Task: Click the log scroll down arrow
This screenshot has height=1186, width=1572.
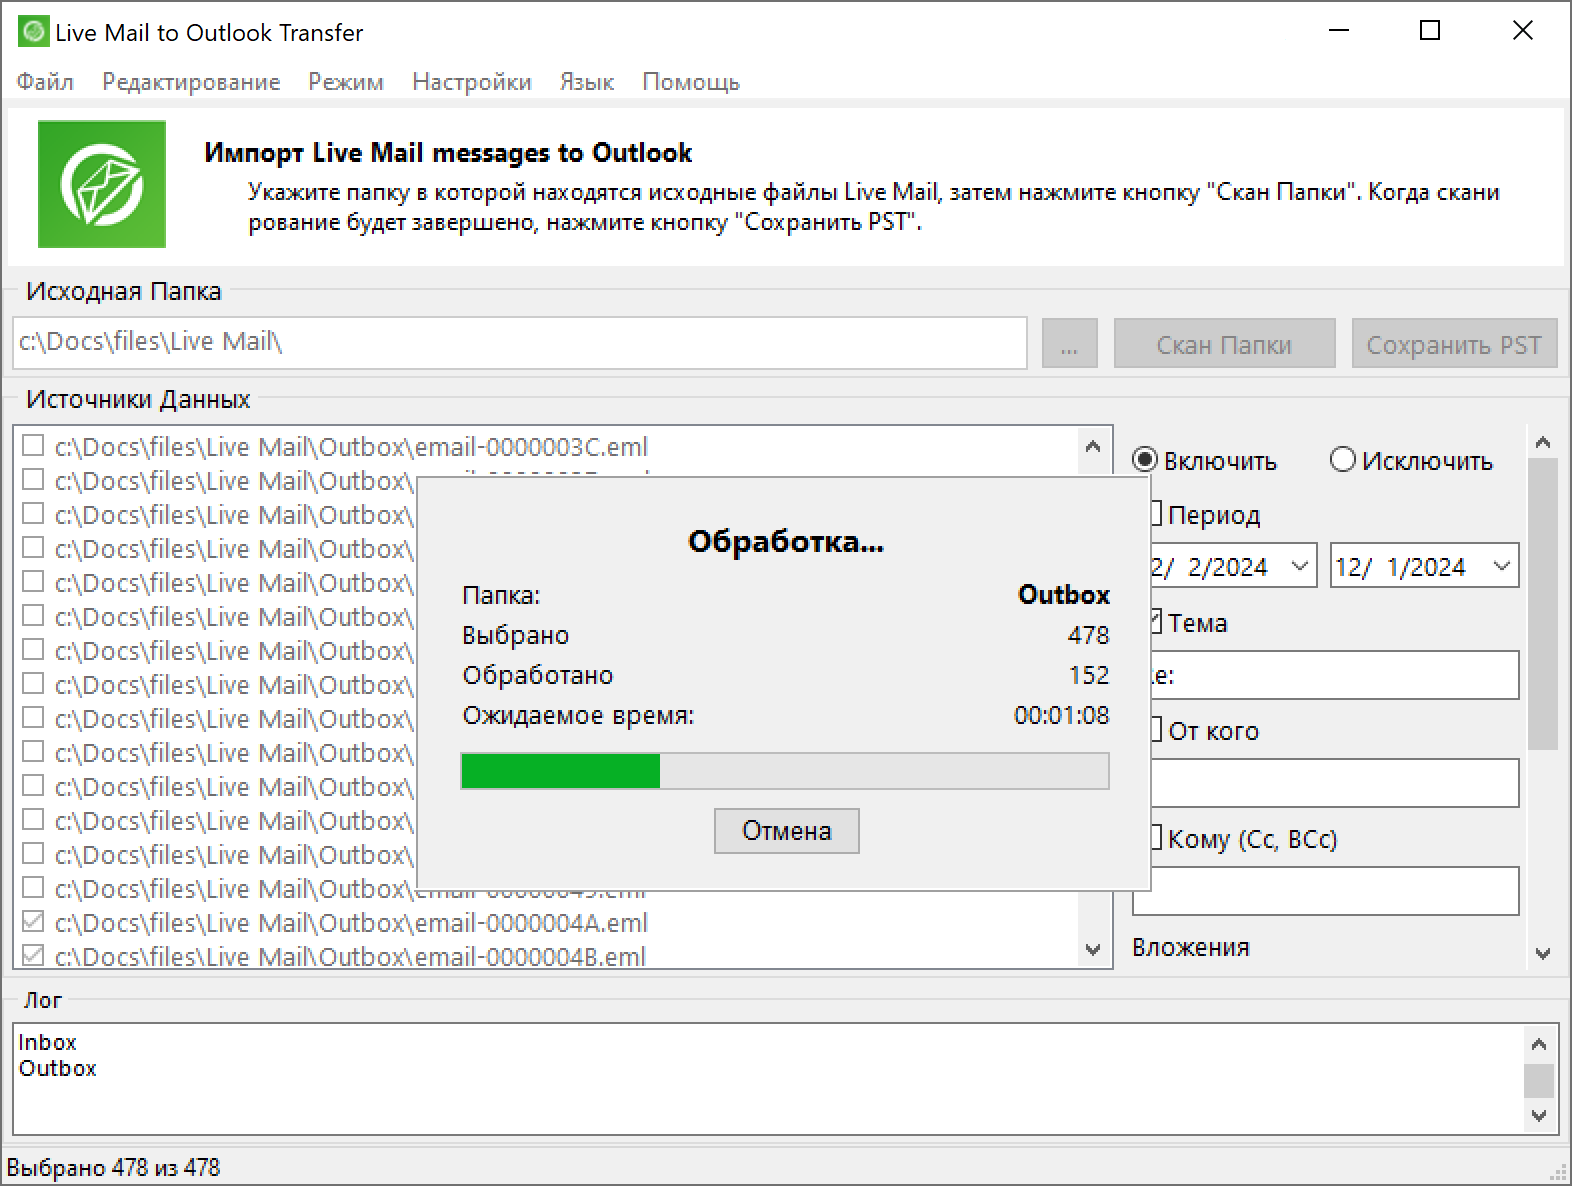Action: (x=1539, y=1115)
